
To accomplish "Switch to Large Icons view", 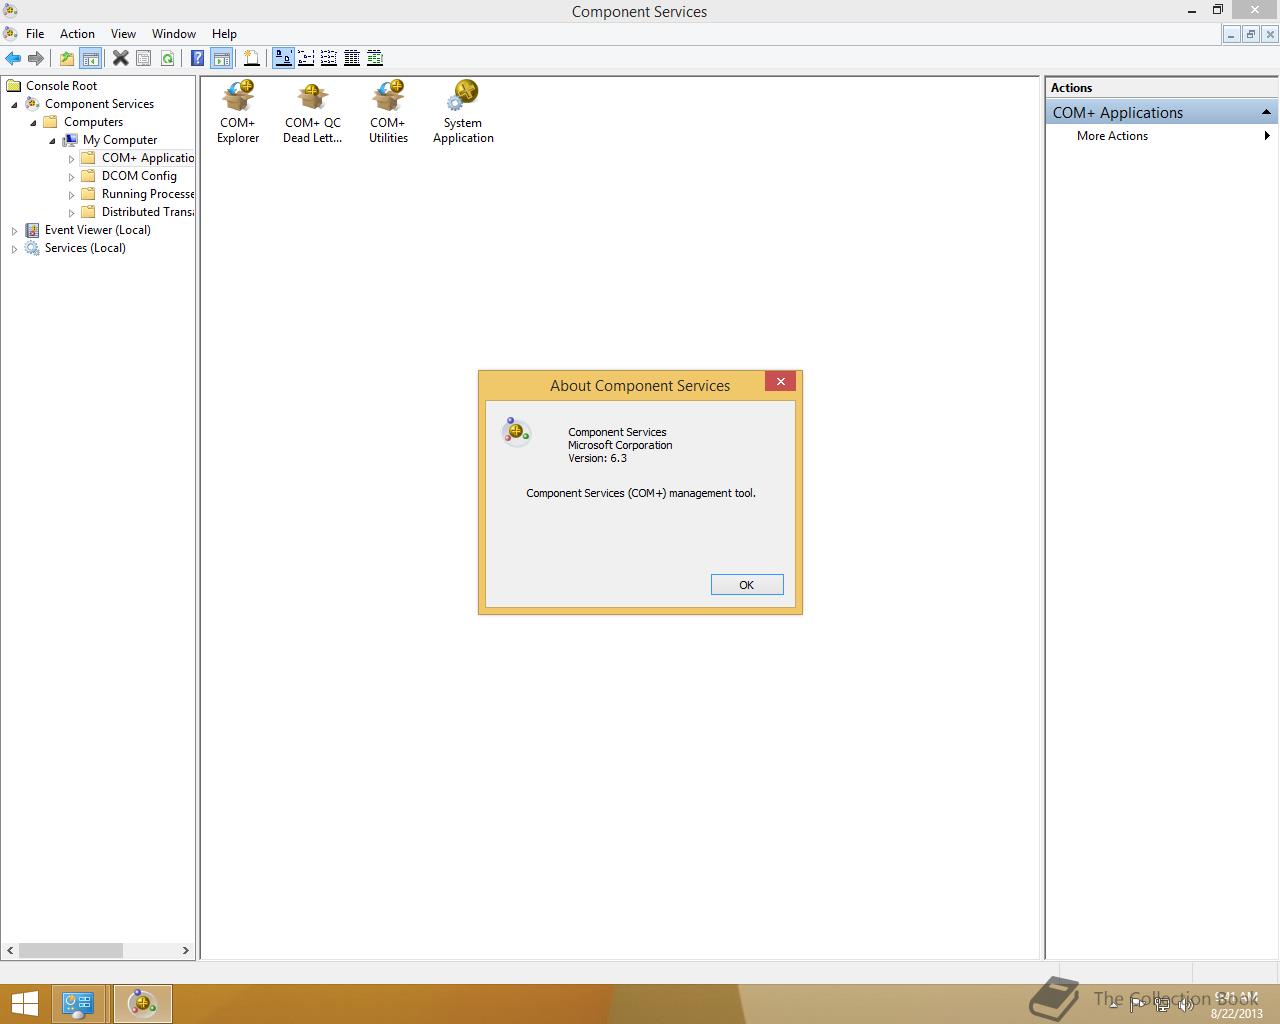I will coord(283,58).
